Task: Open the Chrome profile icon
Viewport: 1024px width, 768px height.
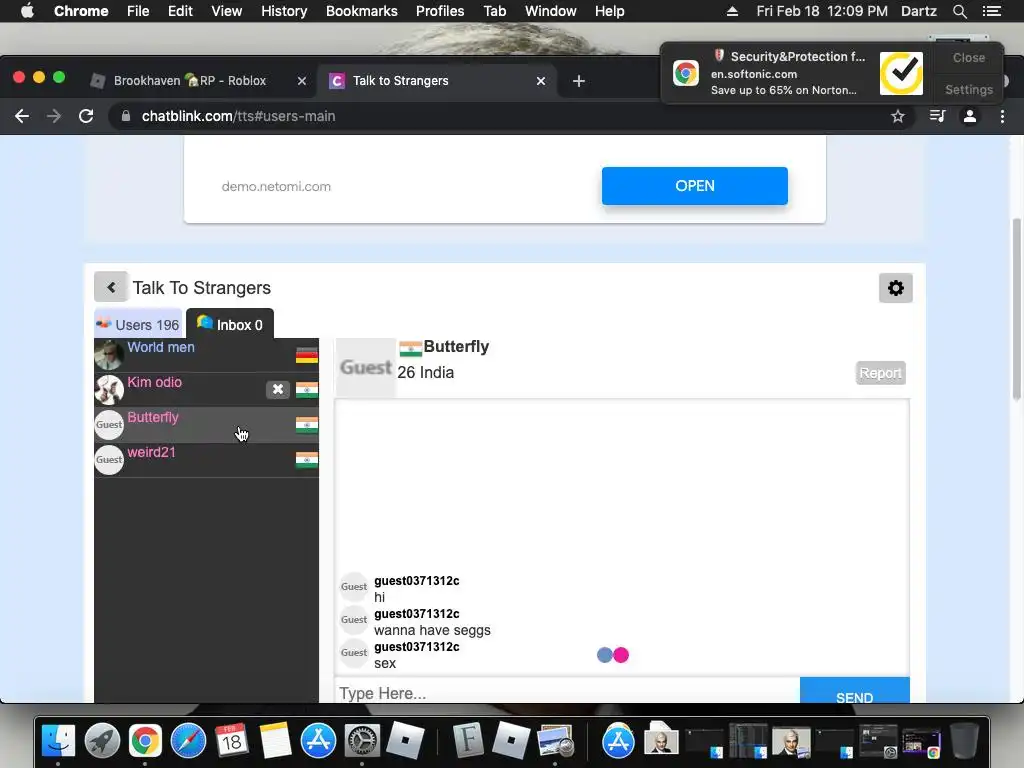Action: (x=970, y=116)
